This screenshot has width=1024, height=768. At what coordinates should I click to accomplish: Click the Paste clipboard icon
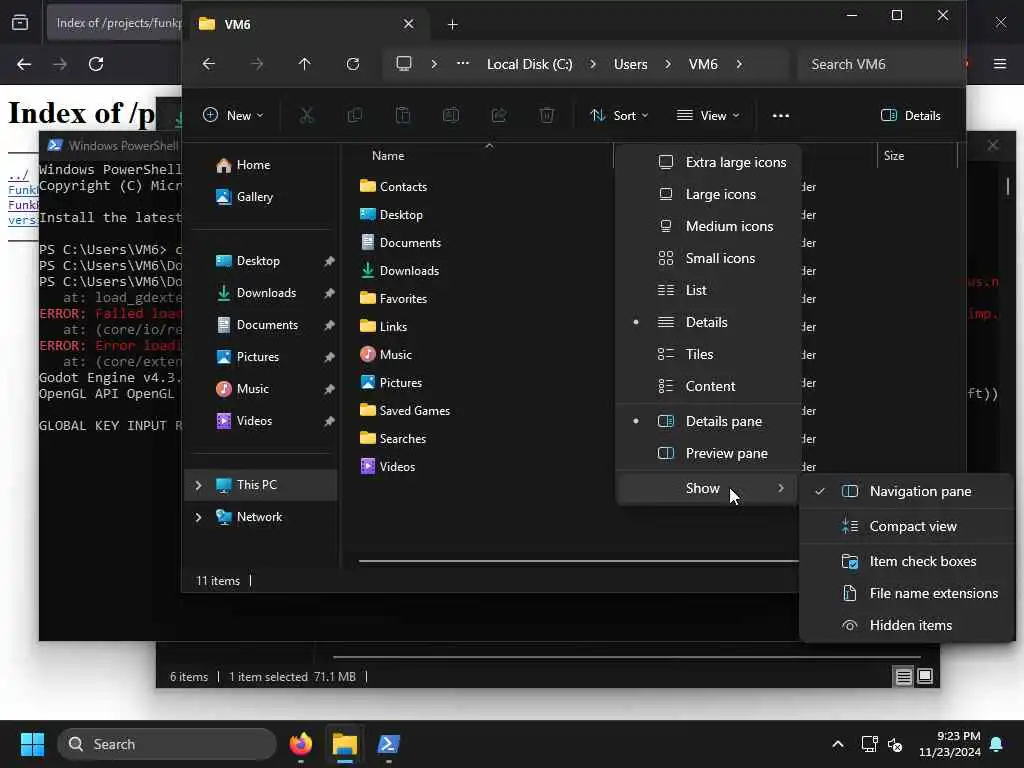[x=403, y=116]
